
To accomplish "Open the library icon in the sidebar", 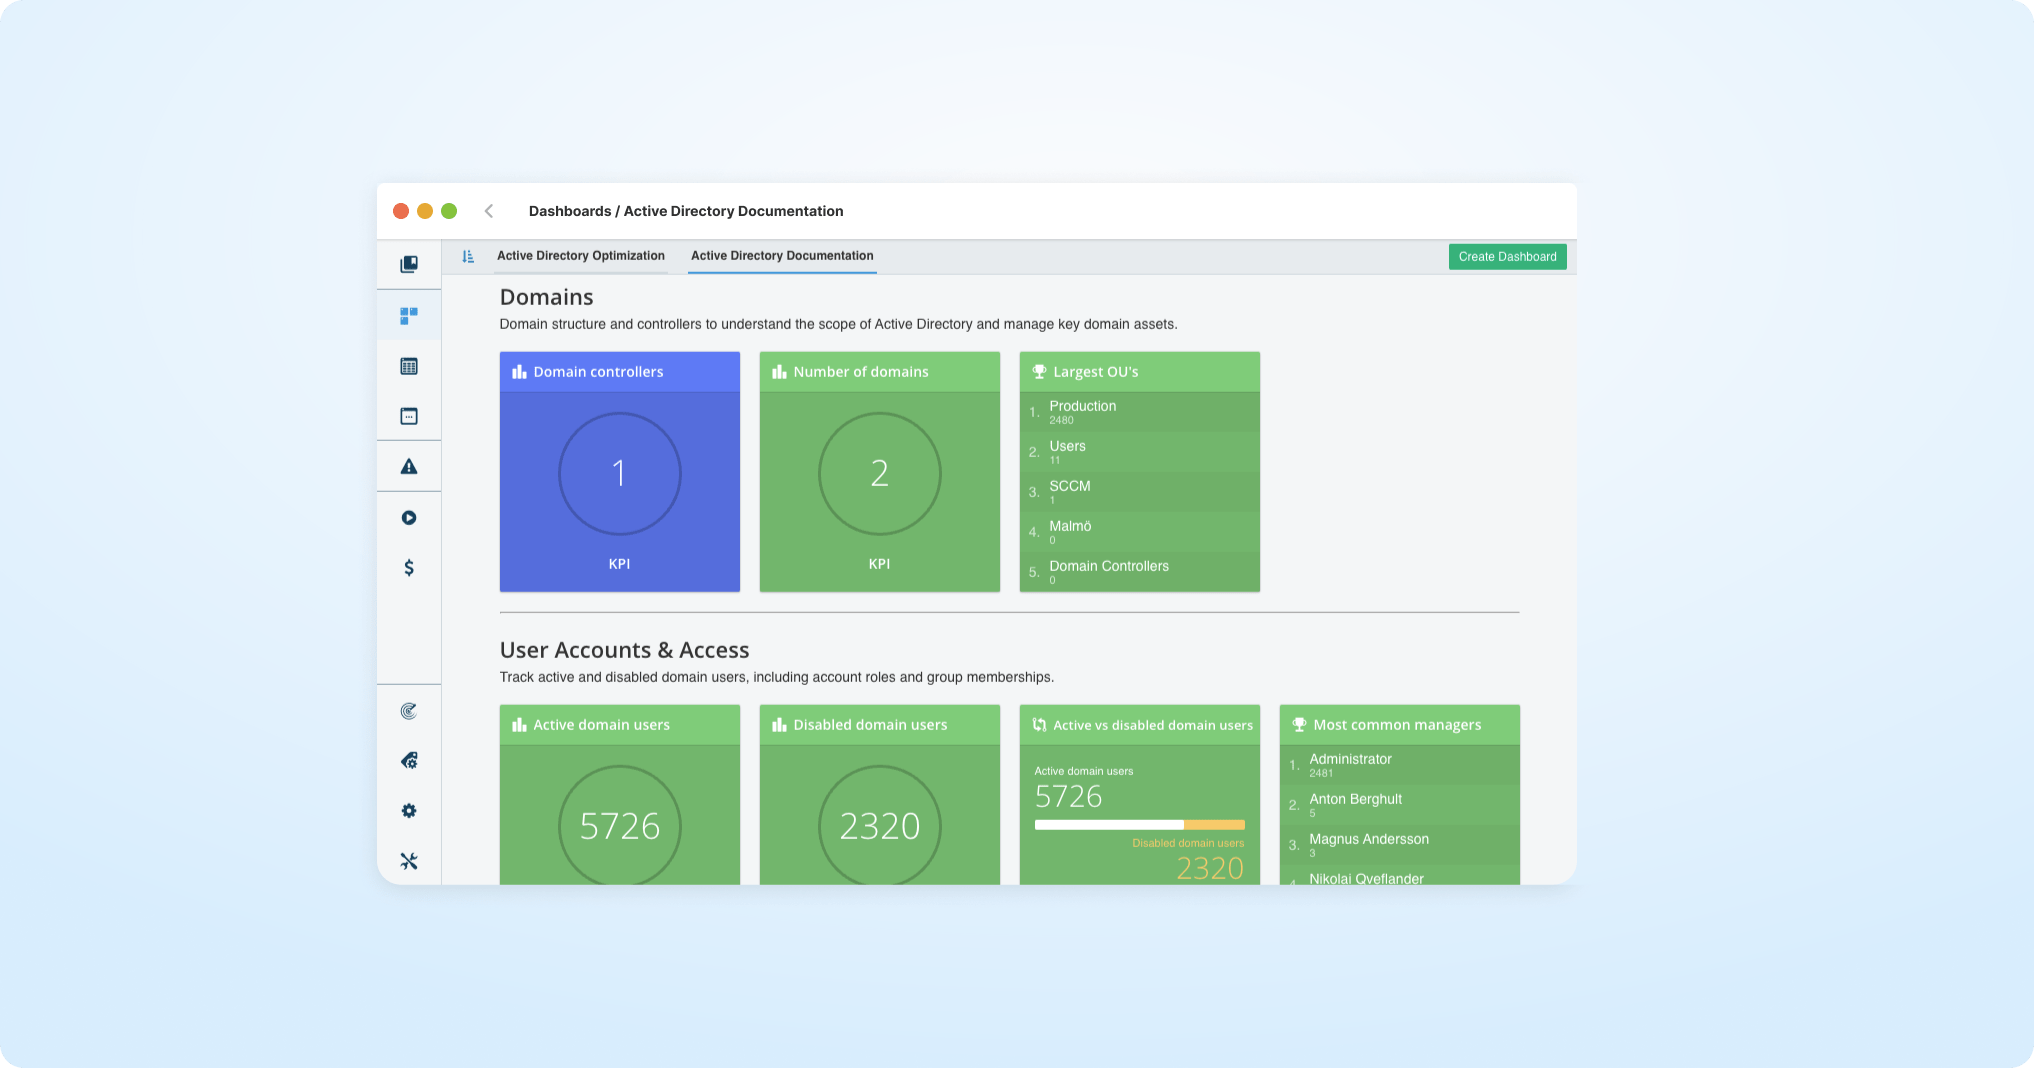I will 409,264.
